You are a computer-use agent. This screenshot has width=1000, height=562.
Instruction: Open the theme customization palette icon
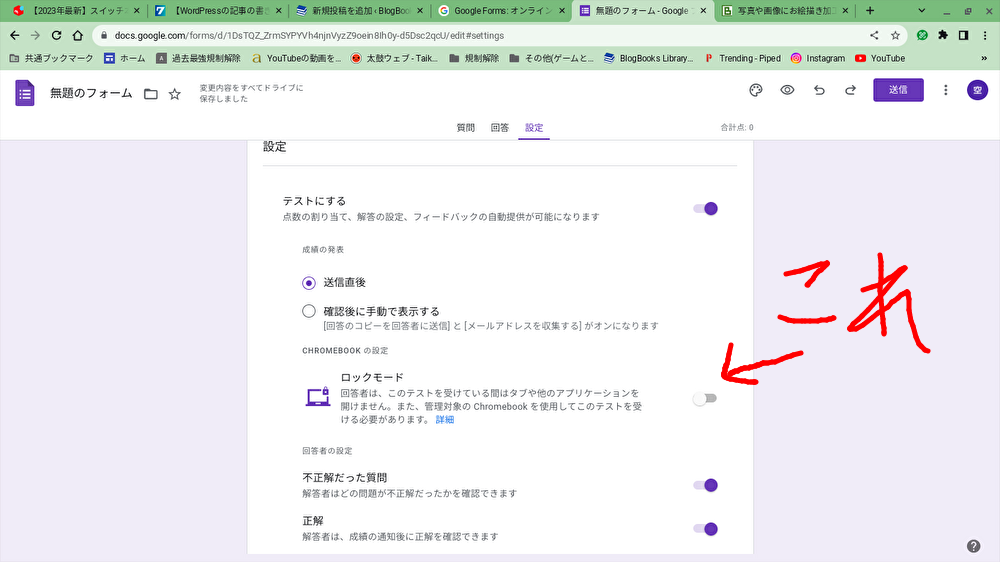pyautogui.click(x=756, y=90)
